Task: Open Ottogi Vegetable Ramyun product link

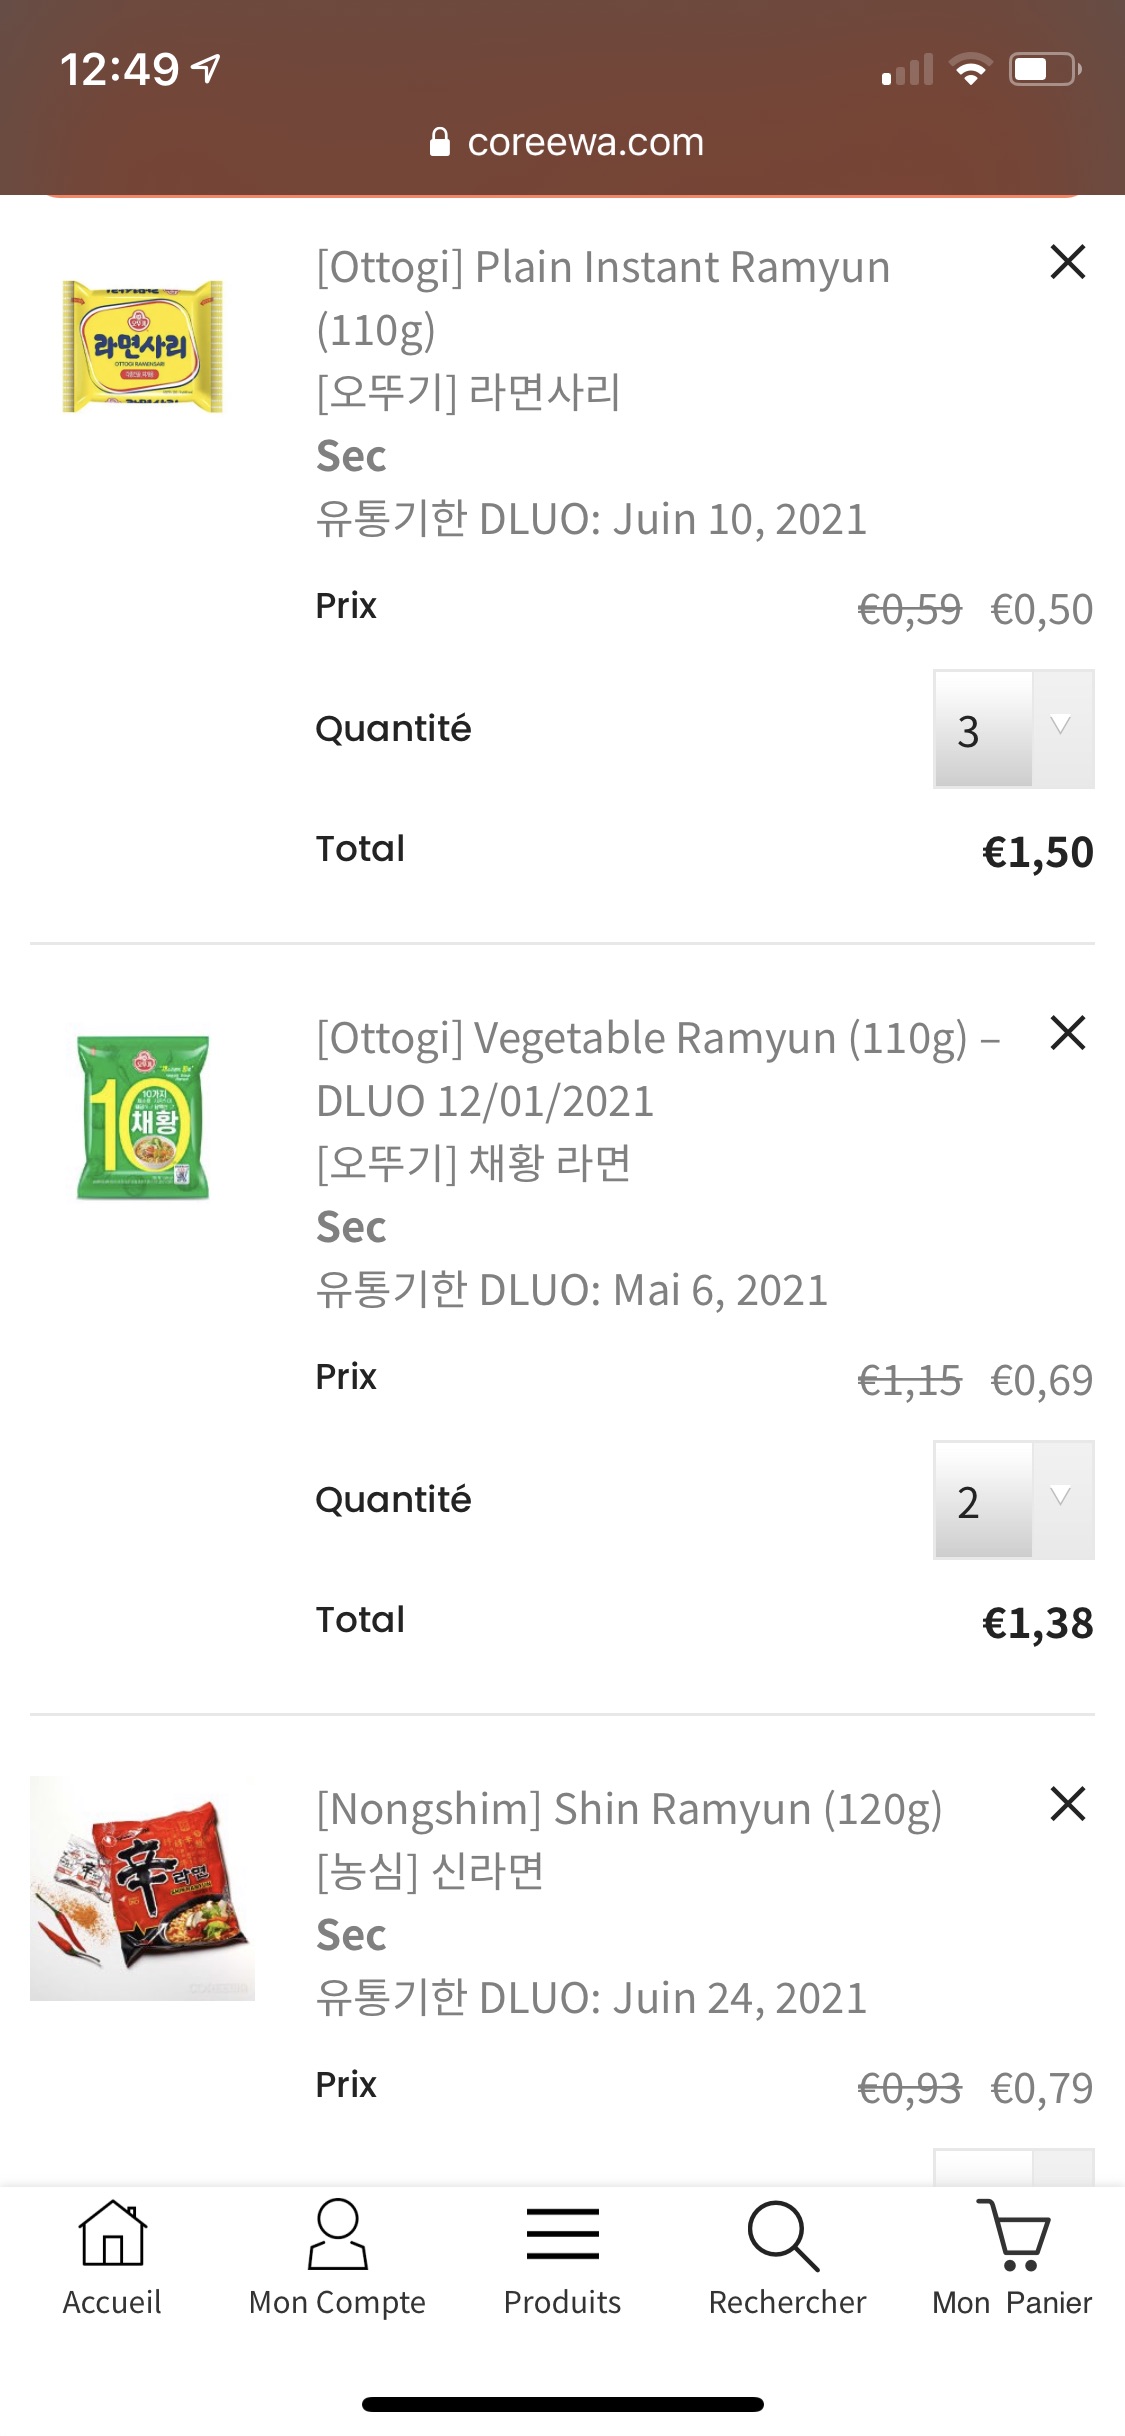Action: (x=640, y=1039)
